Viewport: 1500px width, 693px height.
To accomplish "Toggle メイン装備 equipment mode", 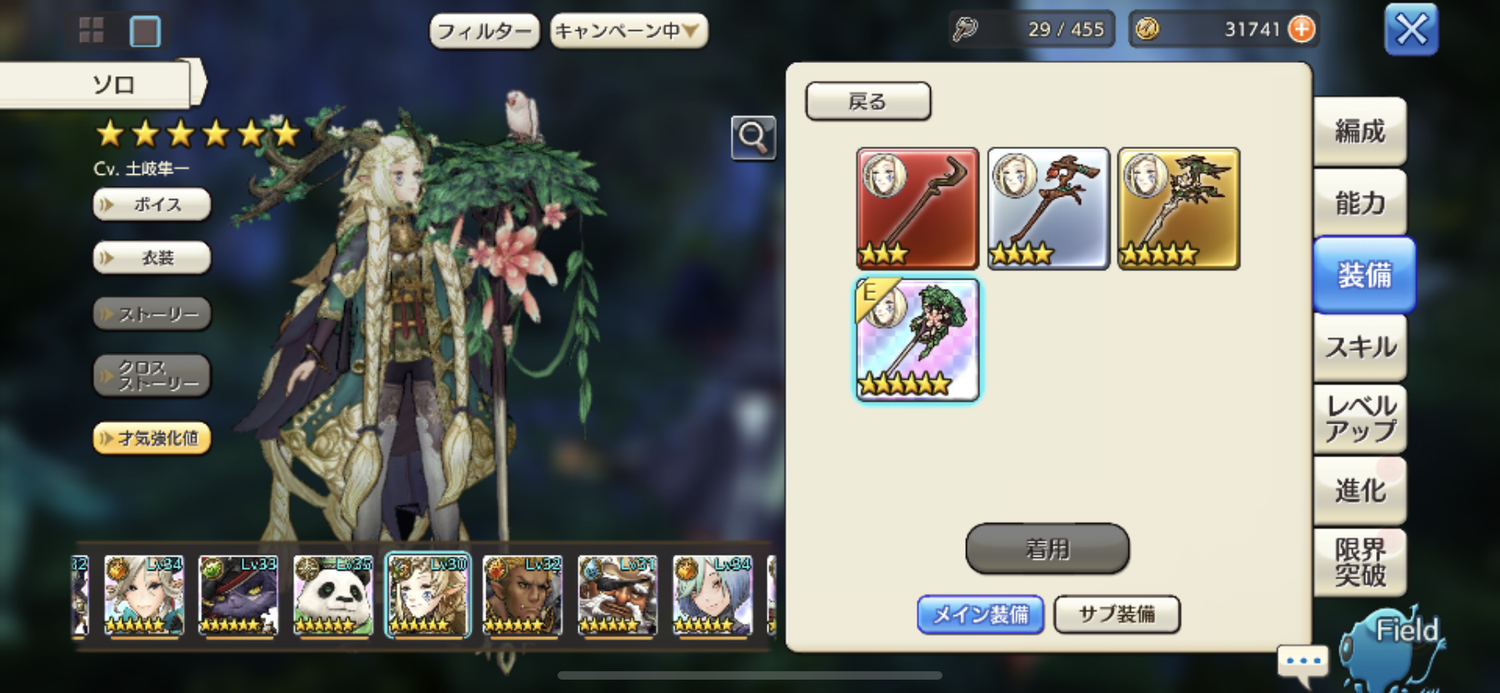I will [x=981, y=614].
